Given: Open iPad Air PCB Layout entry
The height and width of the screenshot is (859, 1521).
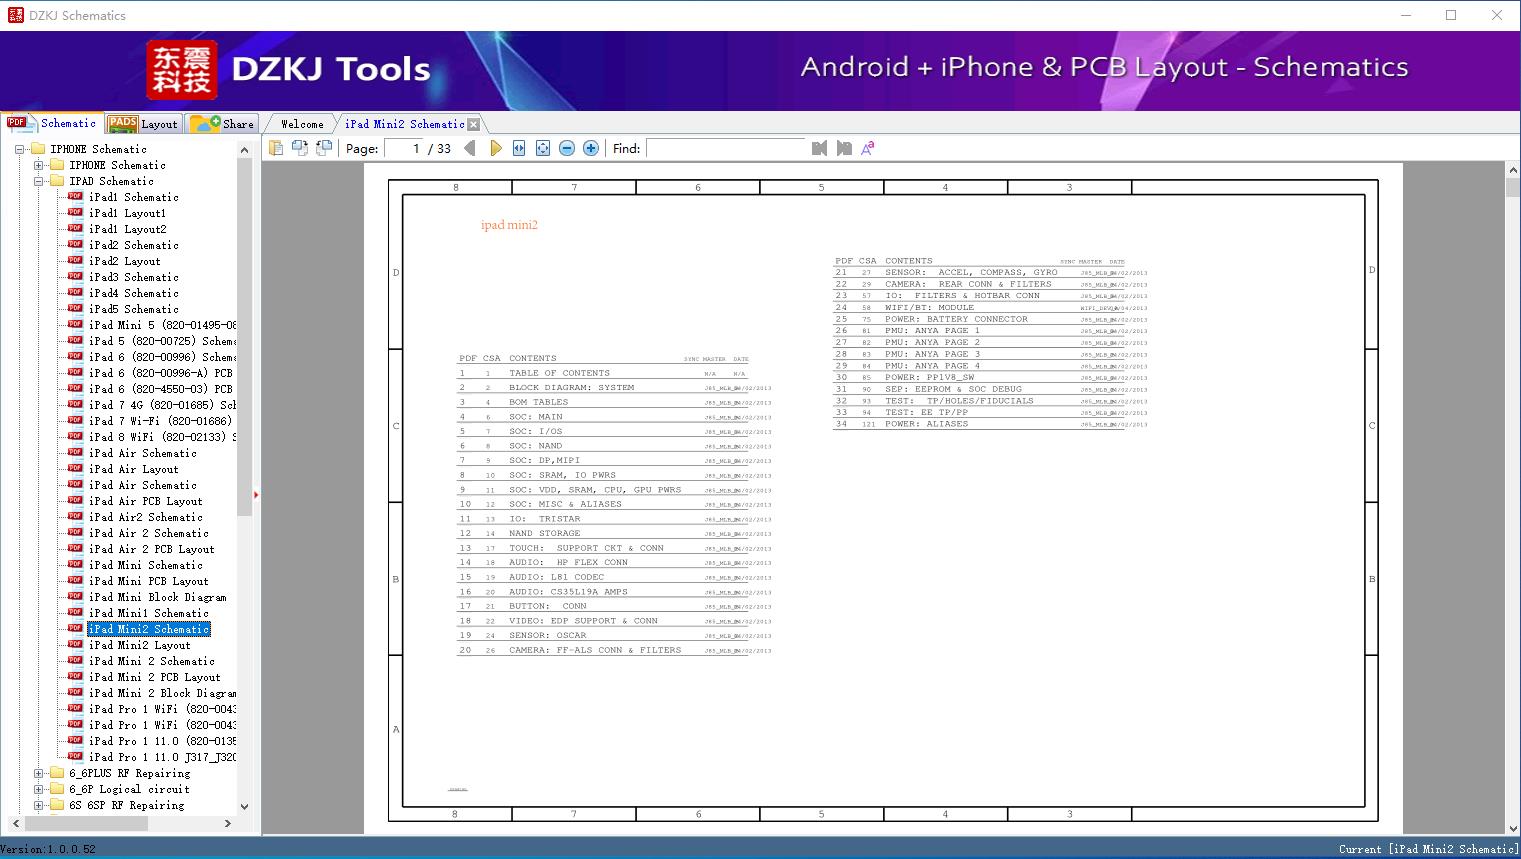Looking at the screenshot, I should [145, 501].
